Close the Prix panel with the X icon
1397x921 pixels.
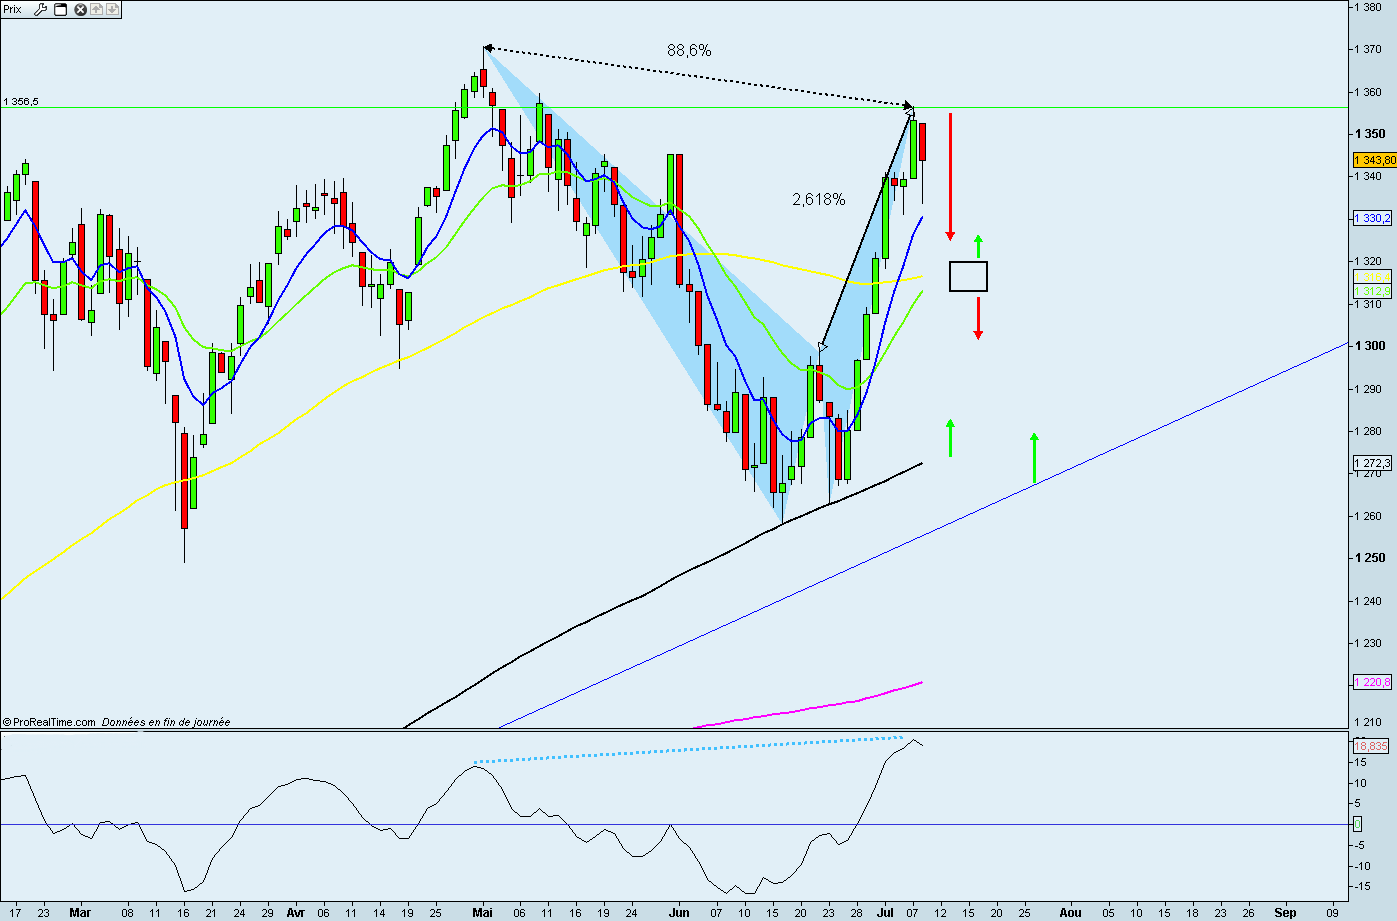point(82,9)
